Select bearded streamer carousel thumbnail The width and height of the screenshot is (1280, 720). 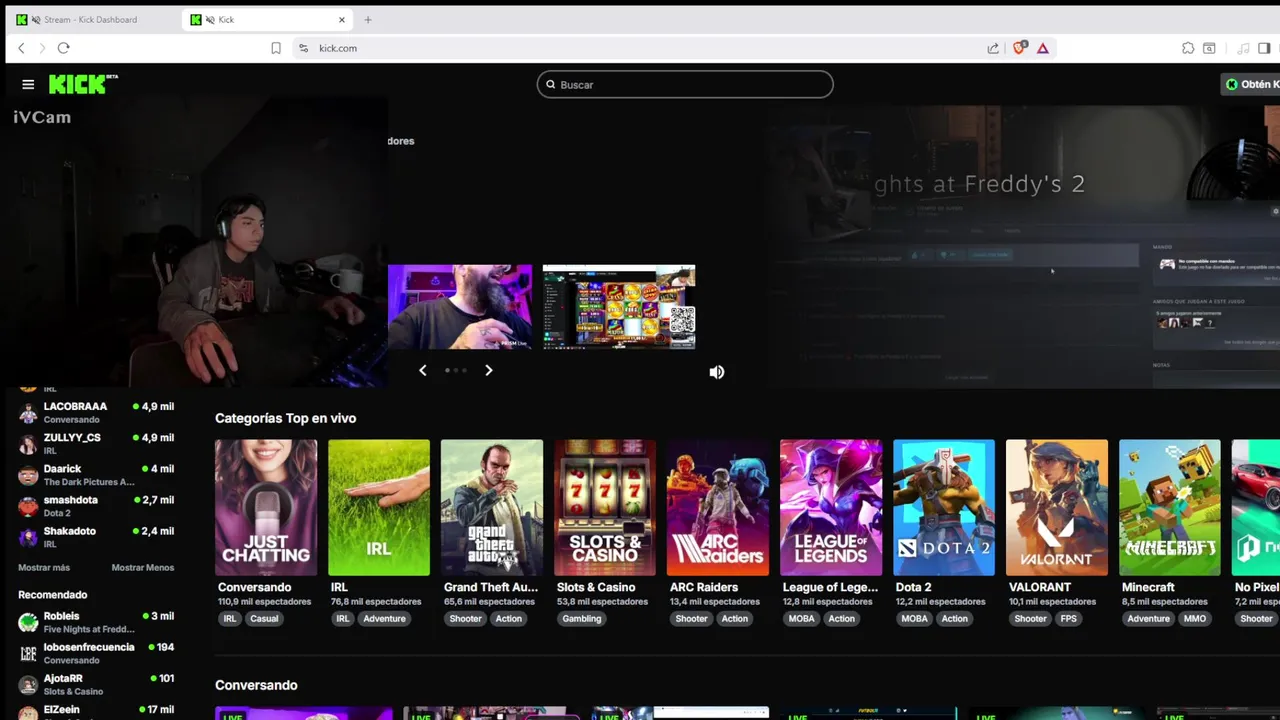click(460, 307)
